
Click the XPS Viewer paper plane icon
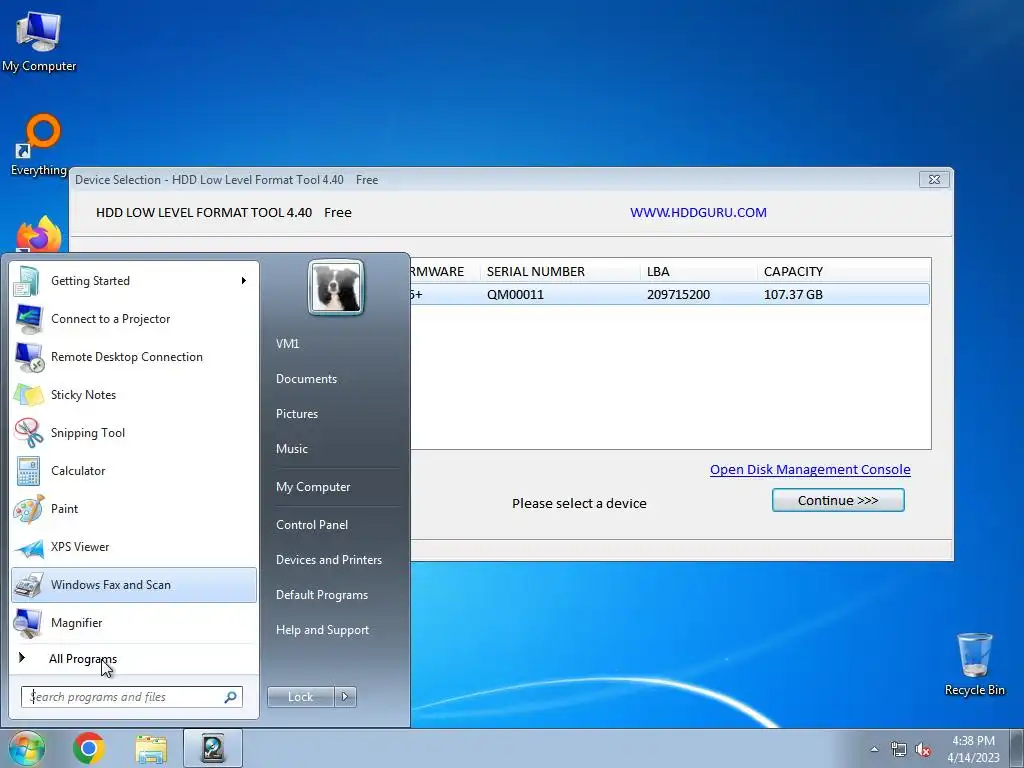pyautogui.click(x=29, y=547)
